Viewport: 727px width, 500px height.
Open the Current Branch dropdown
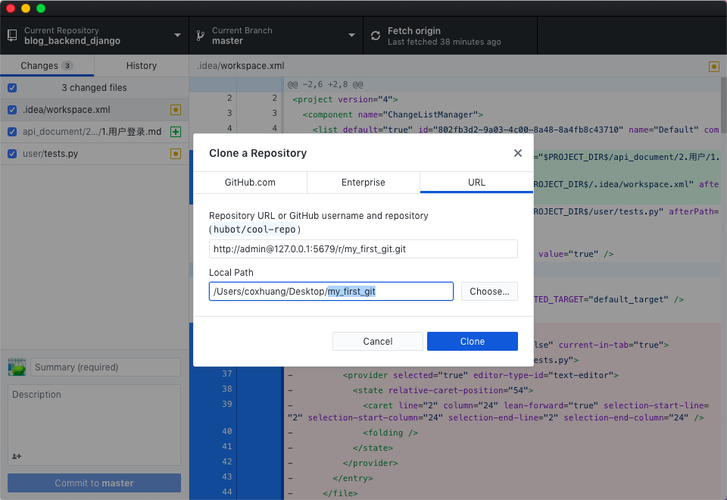276,36
